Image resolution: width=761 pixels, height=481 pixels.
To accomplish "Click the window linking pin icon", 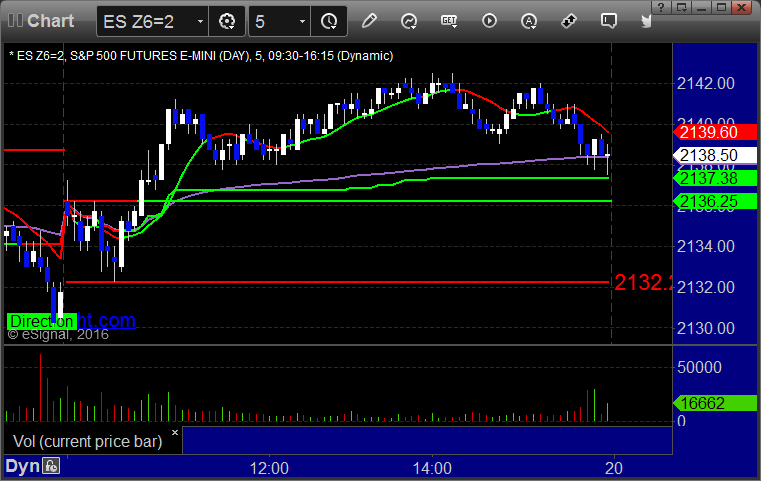I will coord(568,21).
